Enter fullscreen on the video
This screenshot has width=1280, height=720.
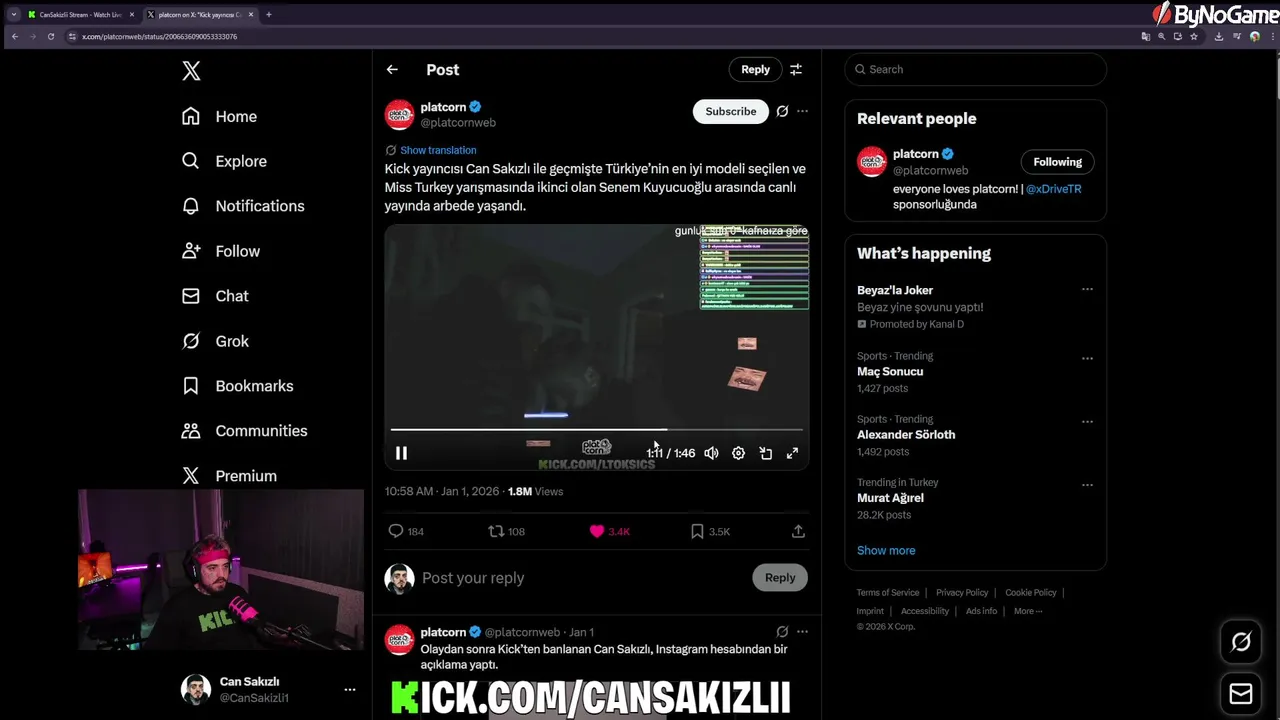tap(792, 453)
